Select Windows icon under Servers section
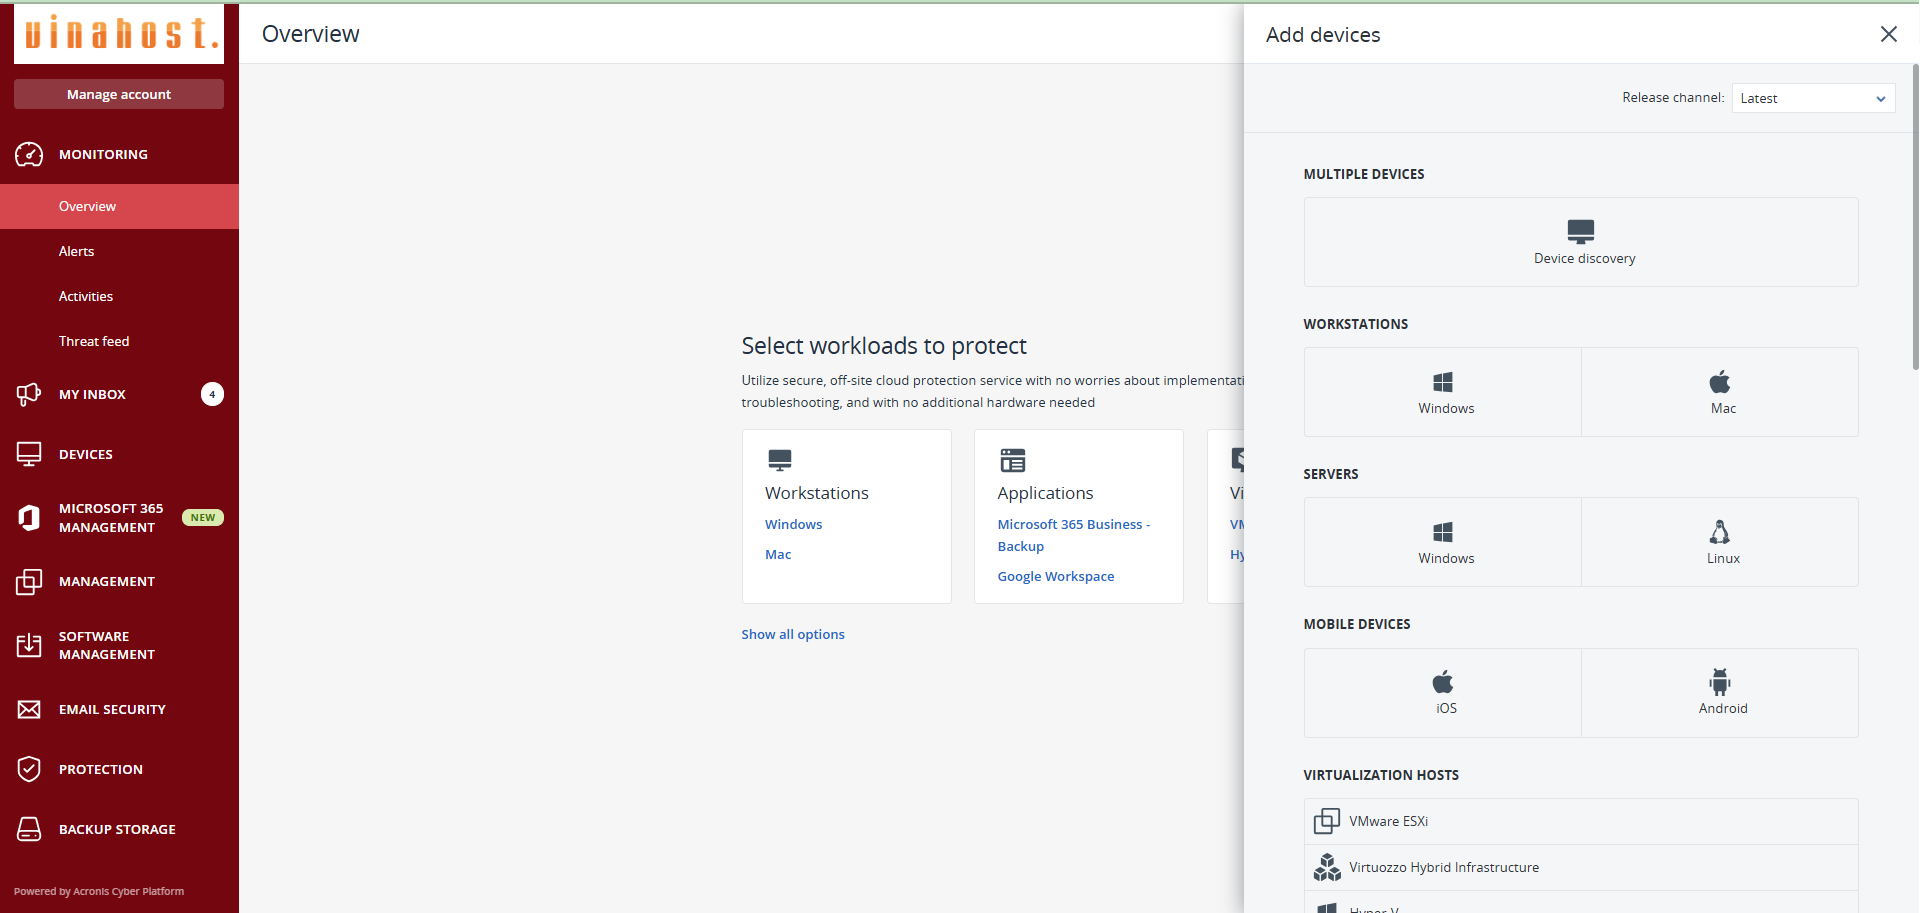The image size is (1920, 913). click(1442, 532)
